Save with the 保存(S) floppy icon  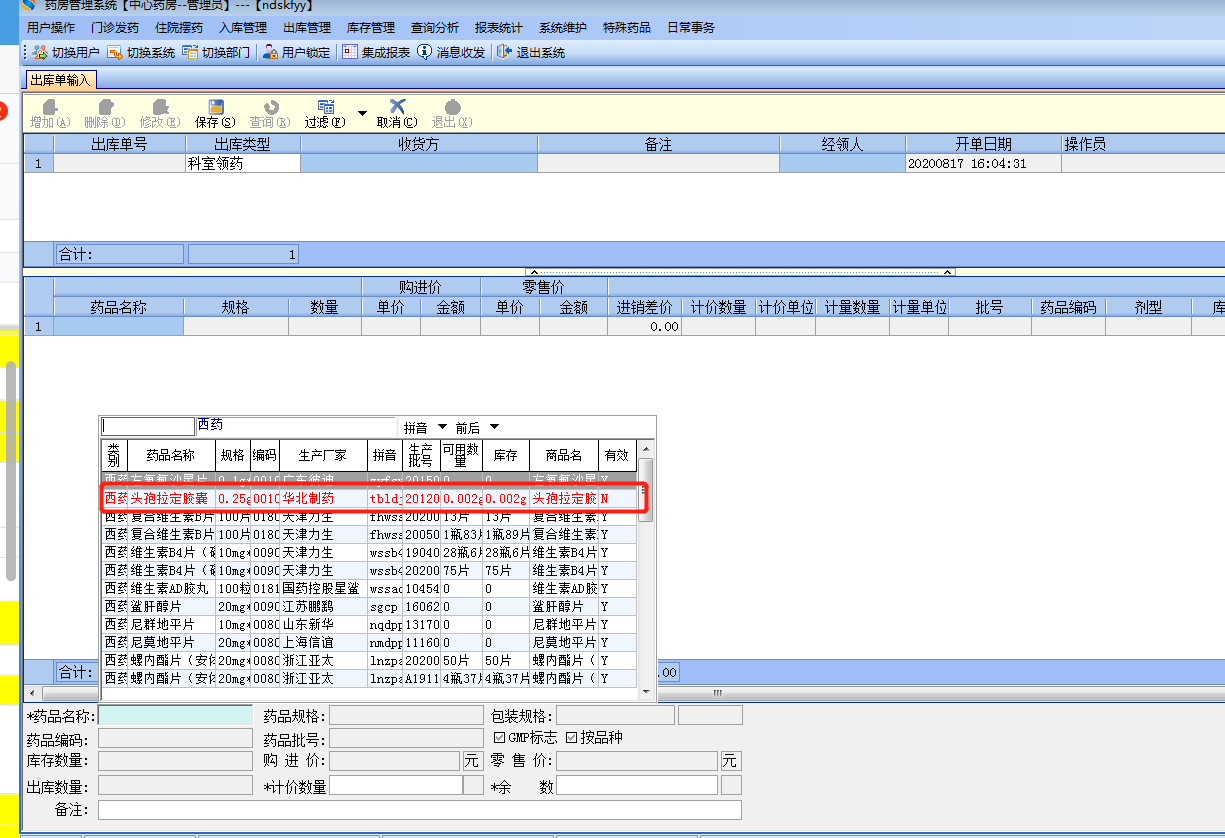pyautogui.click(x=215, y=107)
